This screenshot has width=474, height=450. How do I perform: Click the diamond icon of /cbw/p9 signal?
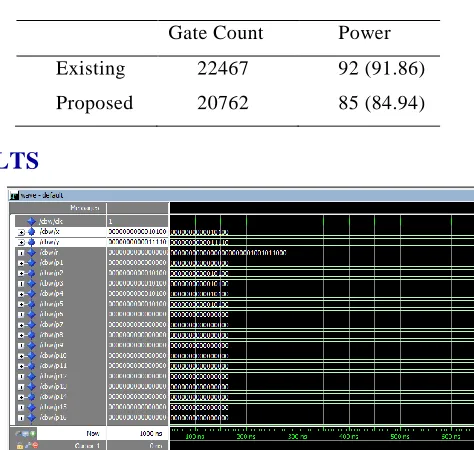pos(31,345)
